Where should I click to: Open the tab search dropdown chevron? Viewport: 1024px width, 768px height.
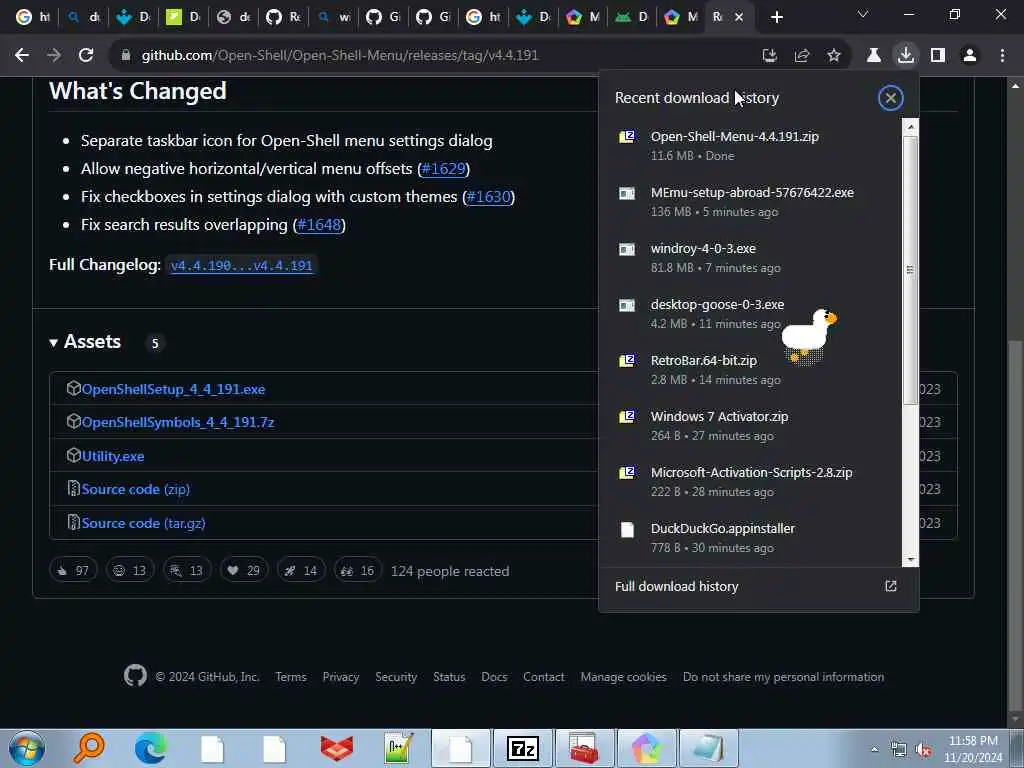click(863, 14)
